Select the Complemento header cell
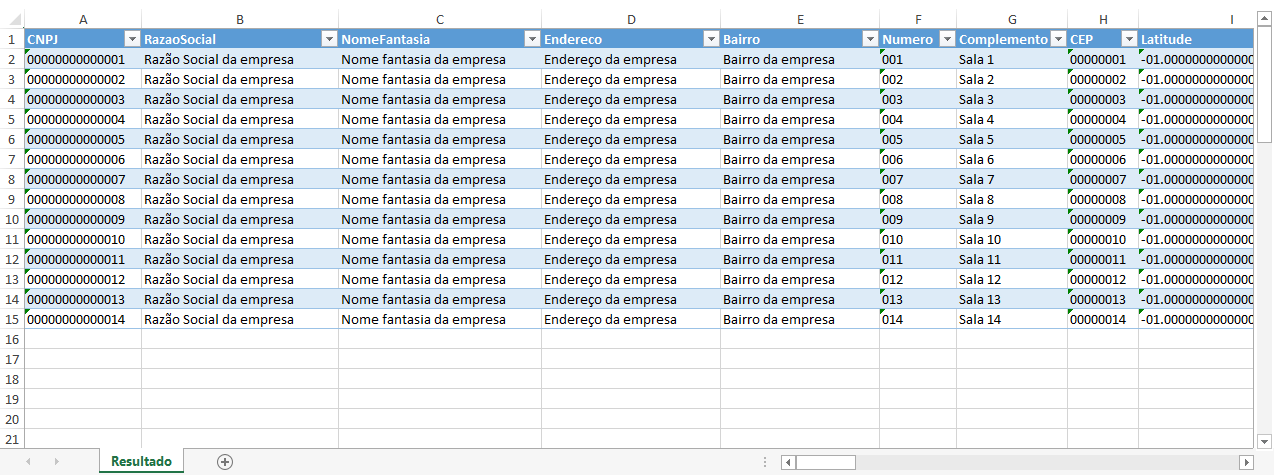The image size is (1274, 475). [1002, 39]
